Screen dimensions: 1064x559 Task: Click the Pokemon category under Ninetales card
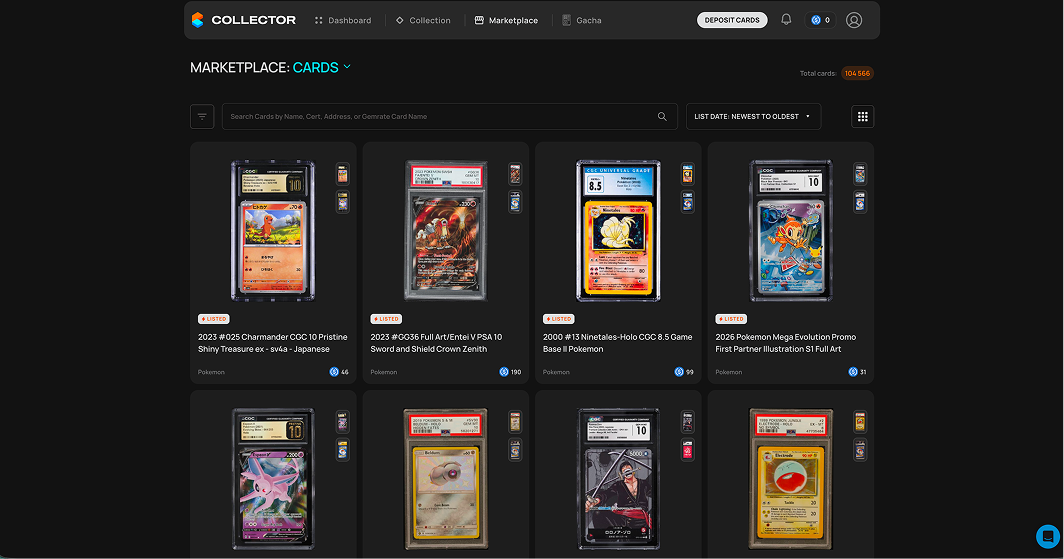tap(556, 372)
